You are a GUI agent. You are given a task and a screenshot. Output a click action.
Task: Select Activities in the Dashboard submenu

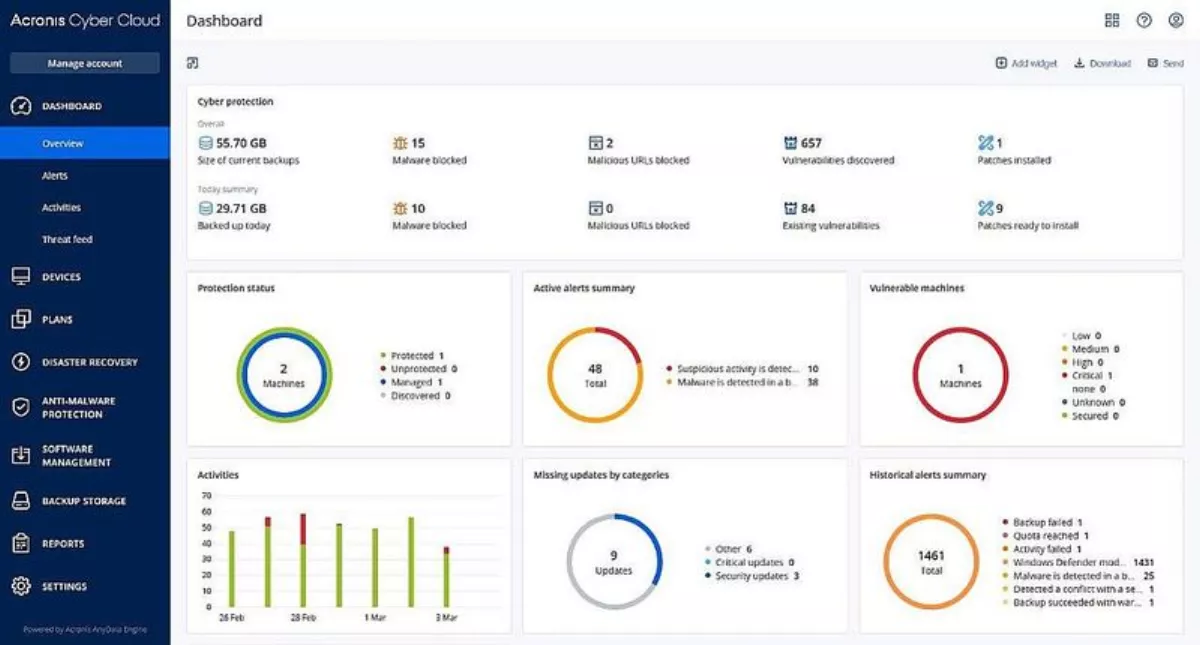61,208
